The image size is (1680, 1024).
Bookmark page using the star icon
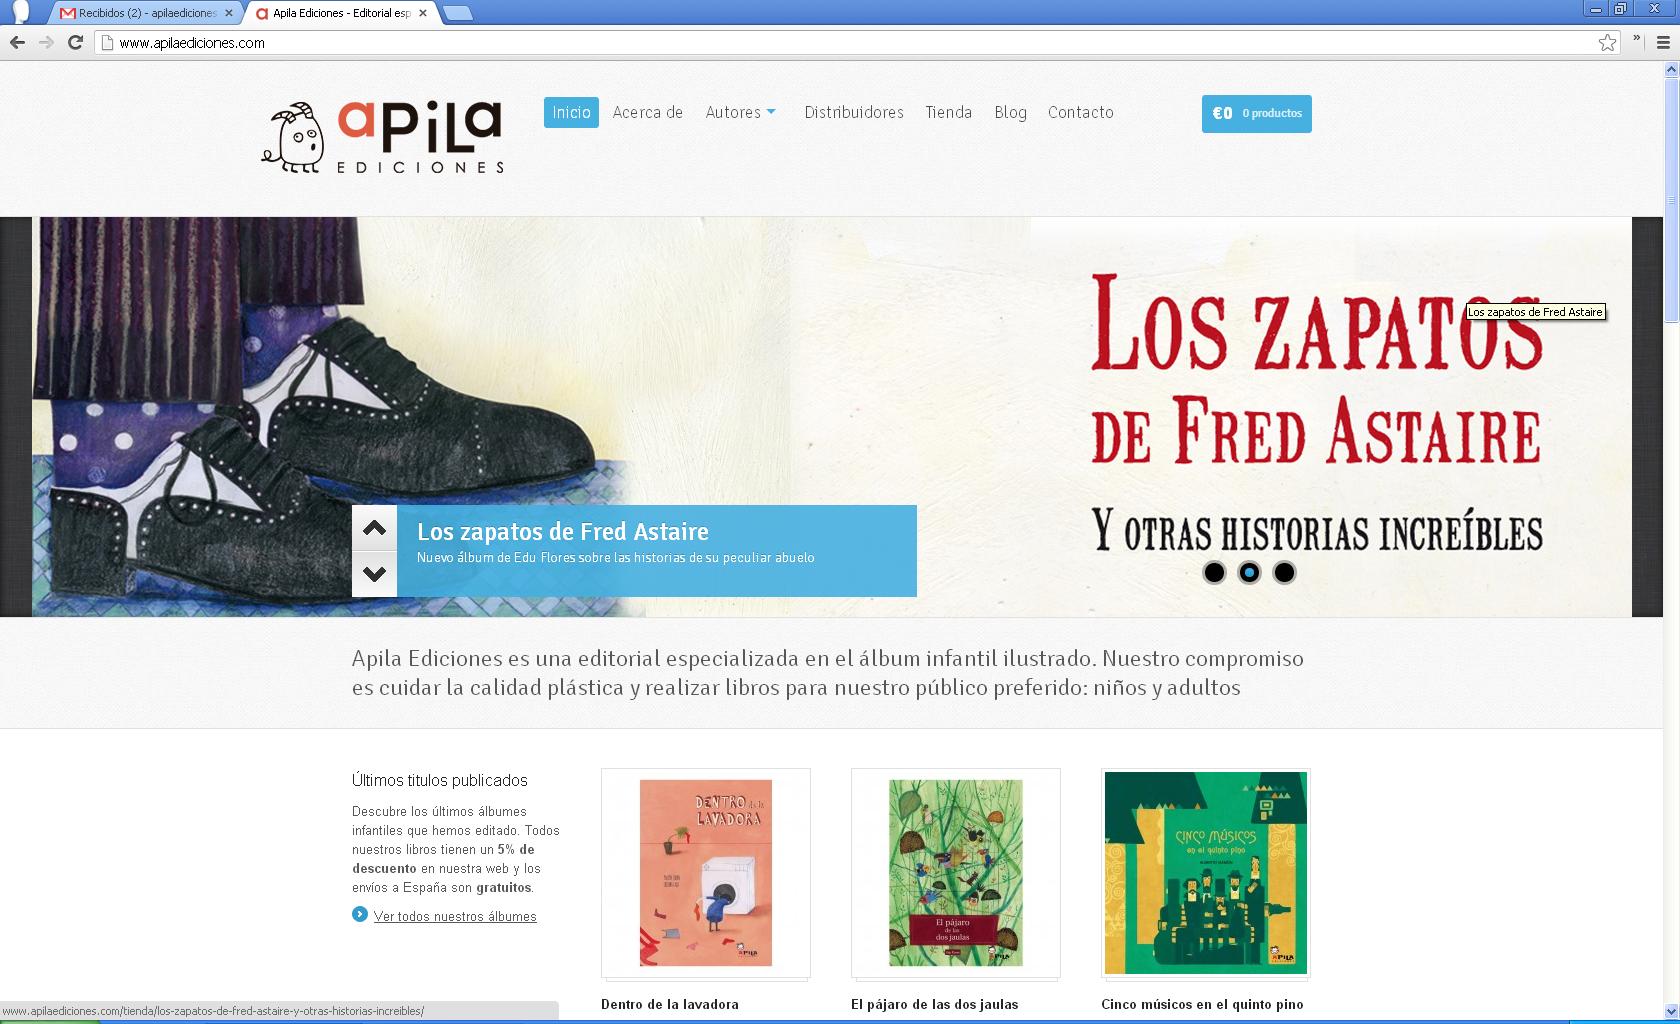[x=1607, y=42]
